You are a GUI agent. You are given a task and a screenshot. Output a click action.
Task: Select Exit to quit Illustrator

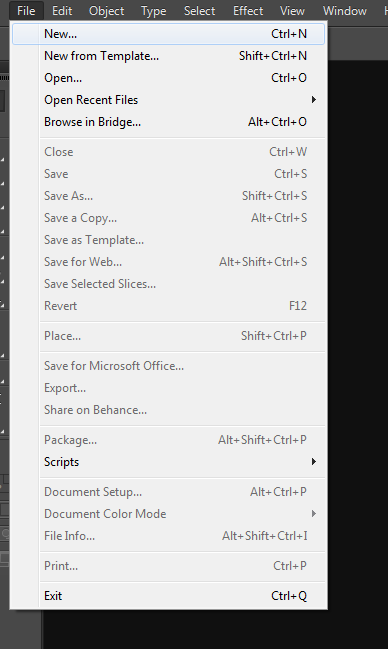[168, 596]
